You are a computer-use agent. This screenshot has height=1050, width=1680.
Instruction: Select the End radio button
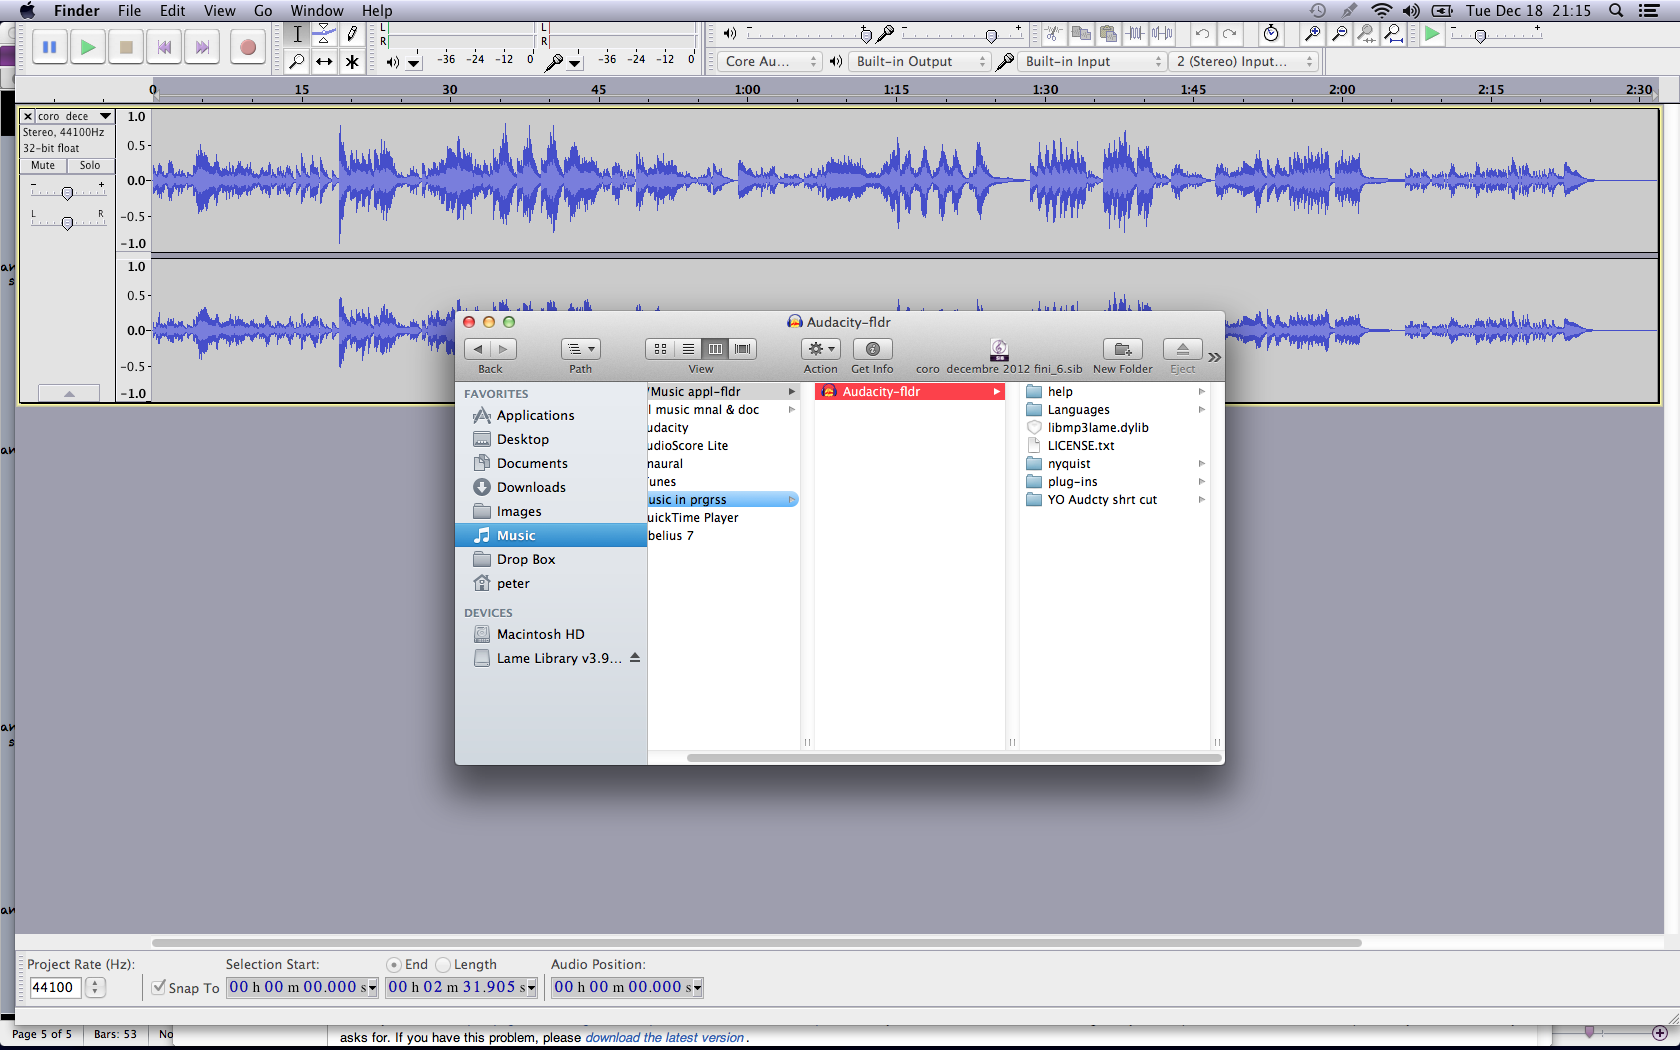tap(394, 965)
